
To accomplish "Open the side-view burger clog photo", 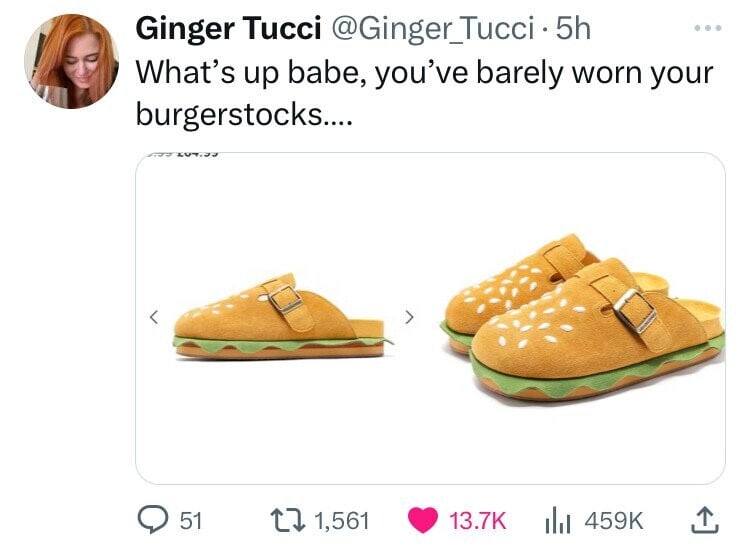I will point(282,317).
